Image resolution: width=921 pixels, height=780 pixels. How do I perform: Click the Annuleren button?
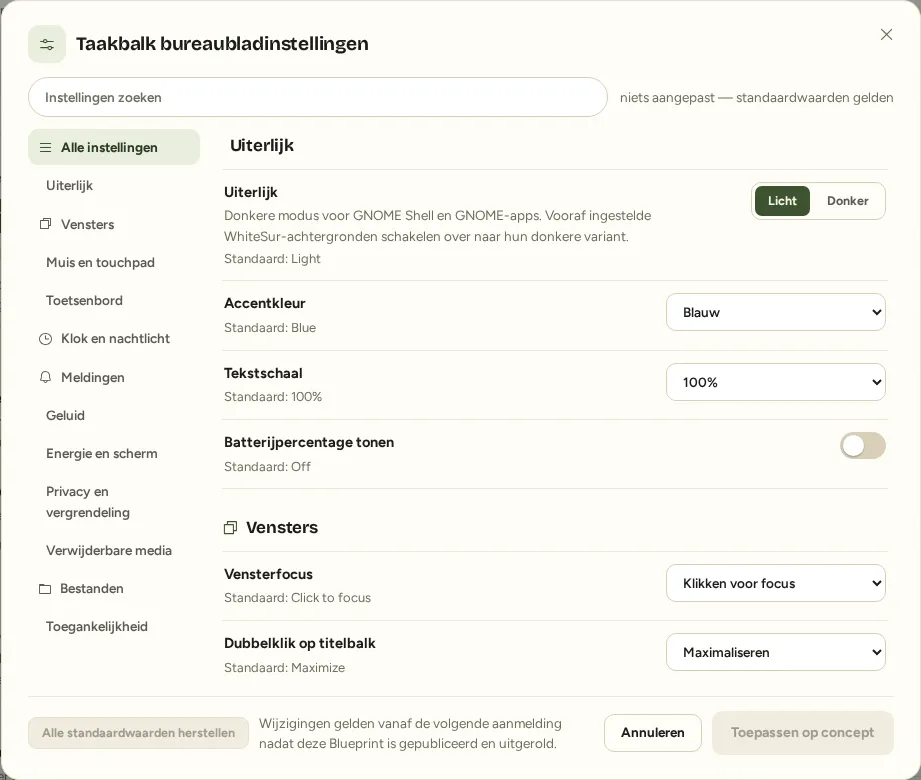(653, 732)
